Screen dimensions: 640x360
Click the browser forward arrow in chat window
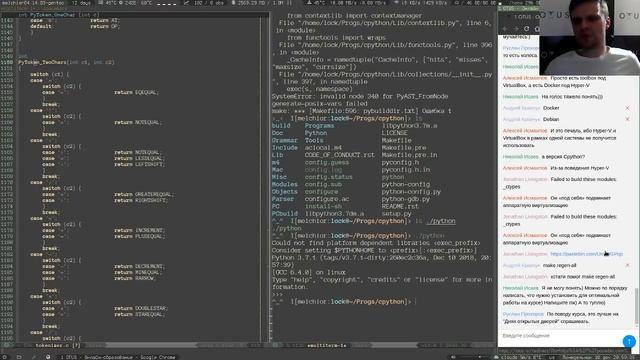click(516, 29)
